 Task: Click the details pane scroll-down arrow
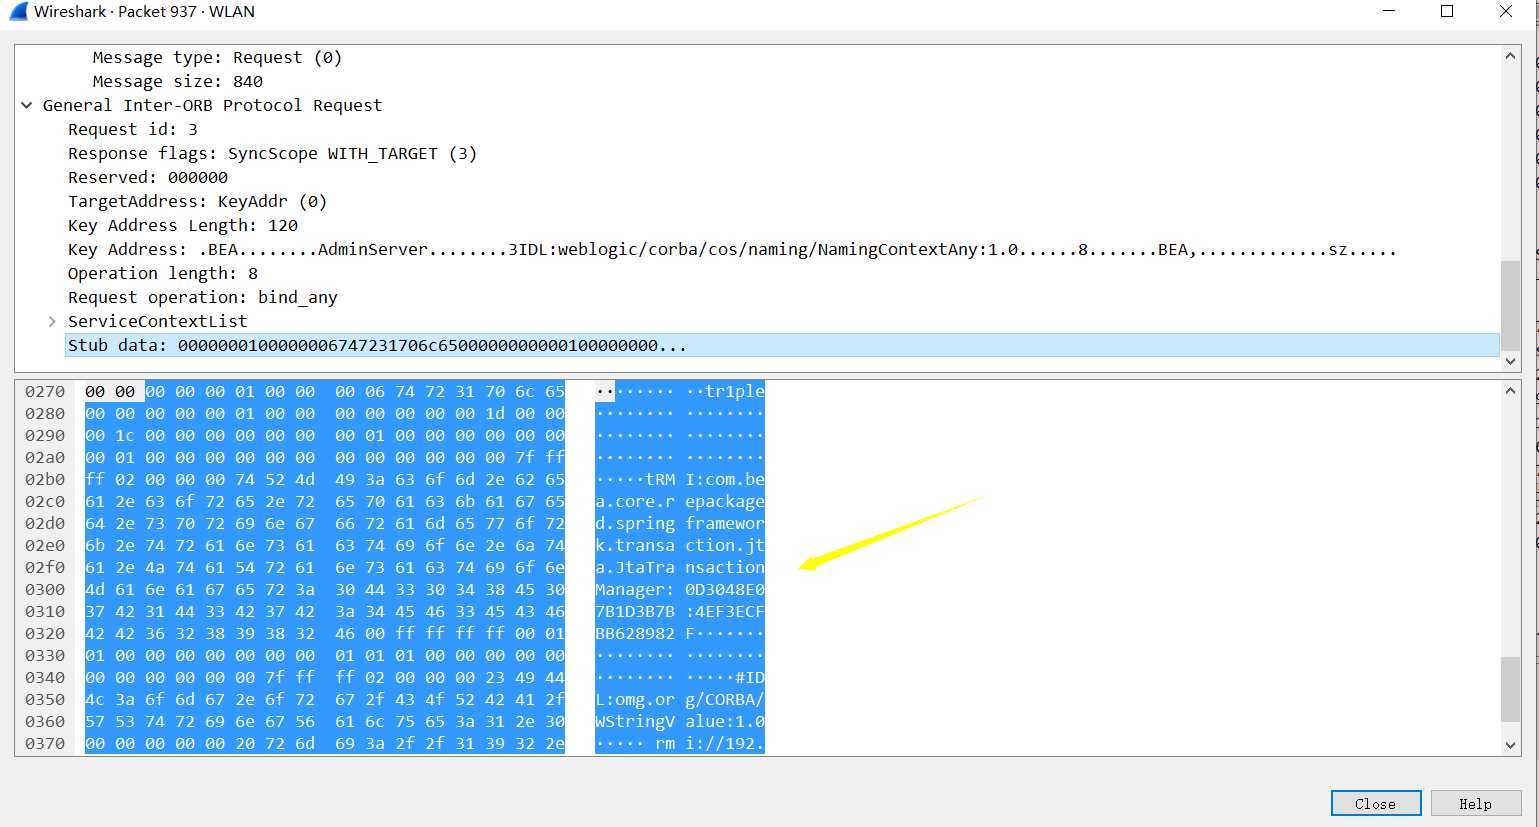[x=1510, y=361]
